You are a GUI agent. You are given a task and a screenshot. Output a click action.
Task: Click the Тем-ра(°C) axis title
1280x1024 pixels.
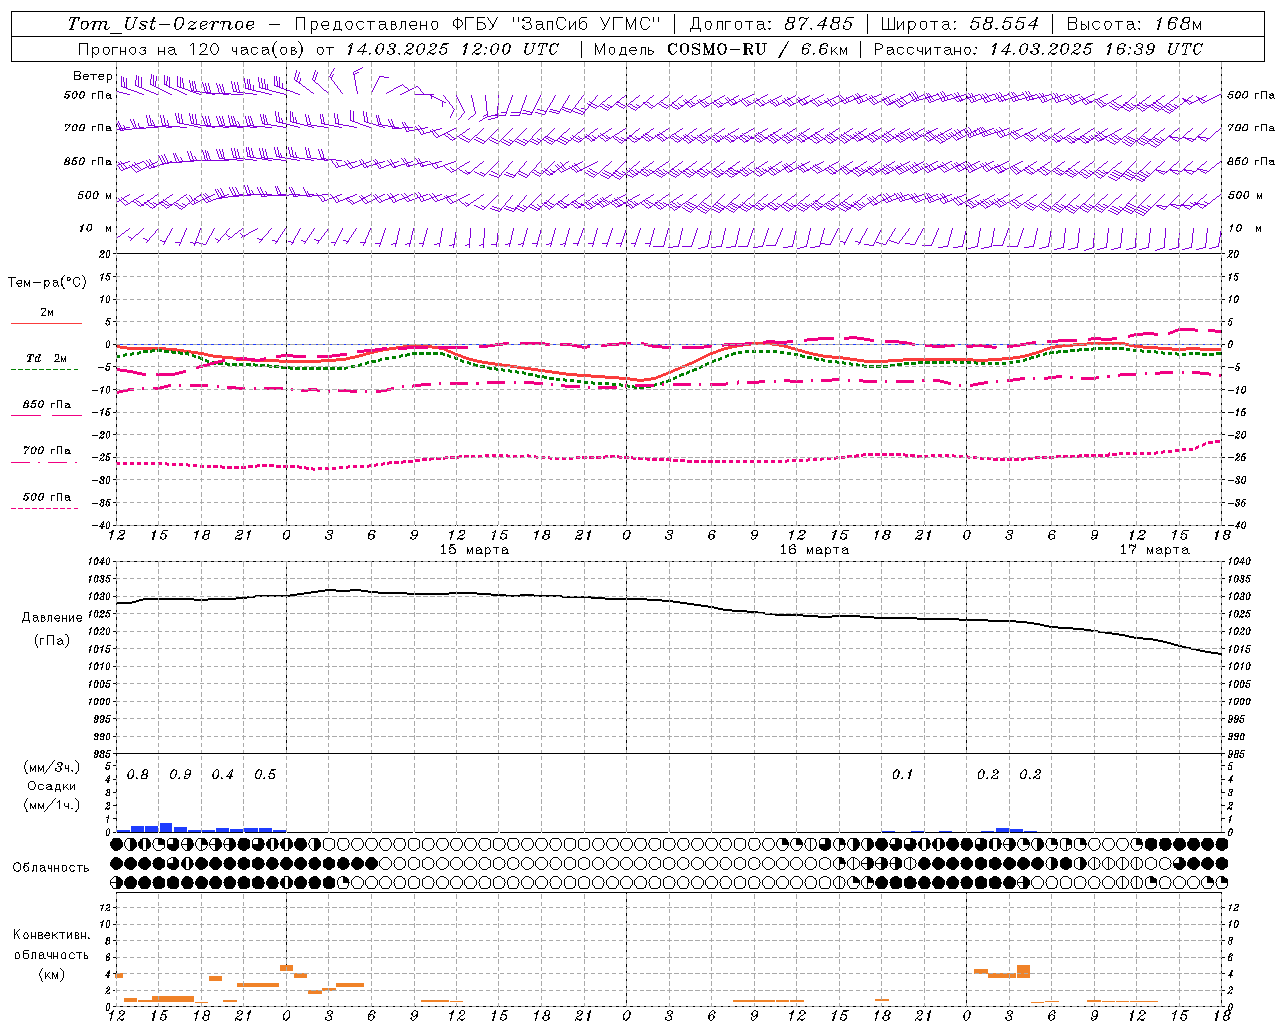(x=47, y=283)
